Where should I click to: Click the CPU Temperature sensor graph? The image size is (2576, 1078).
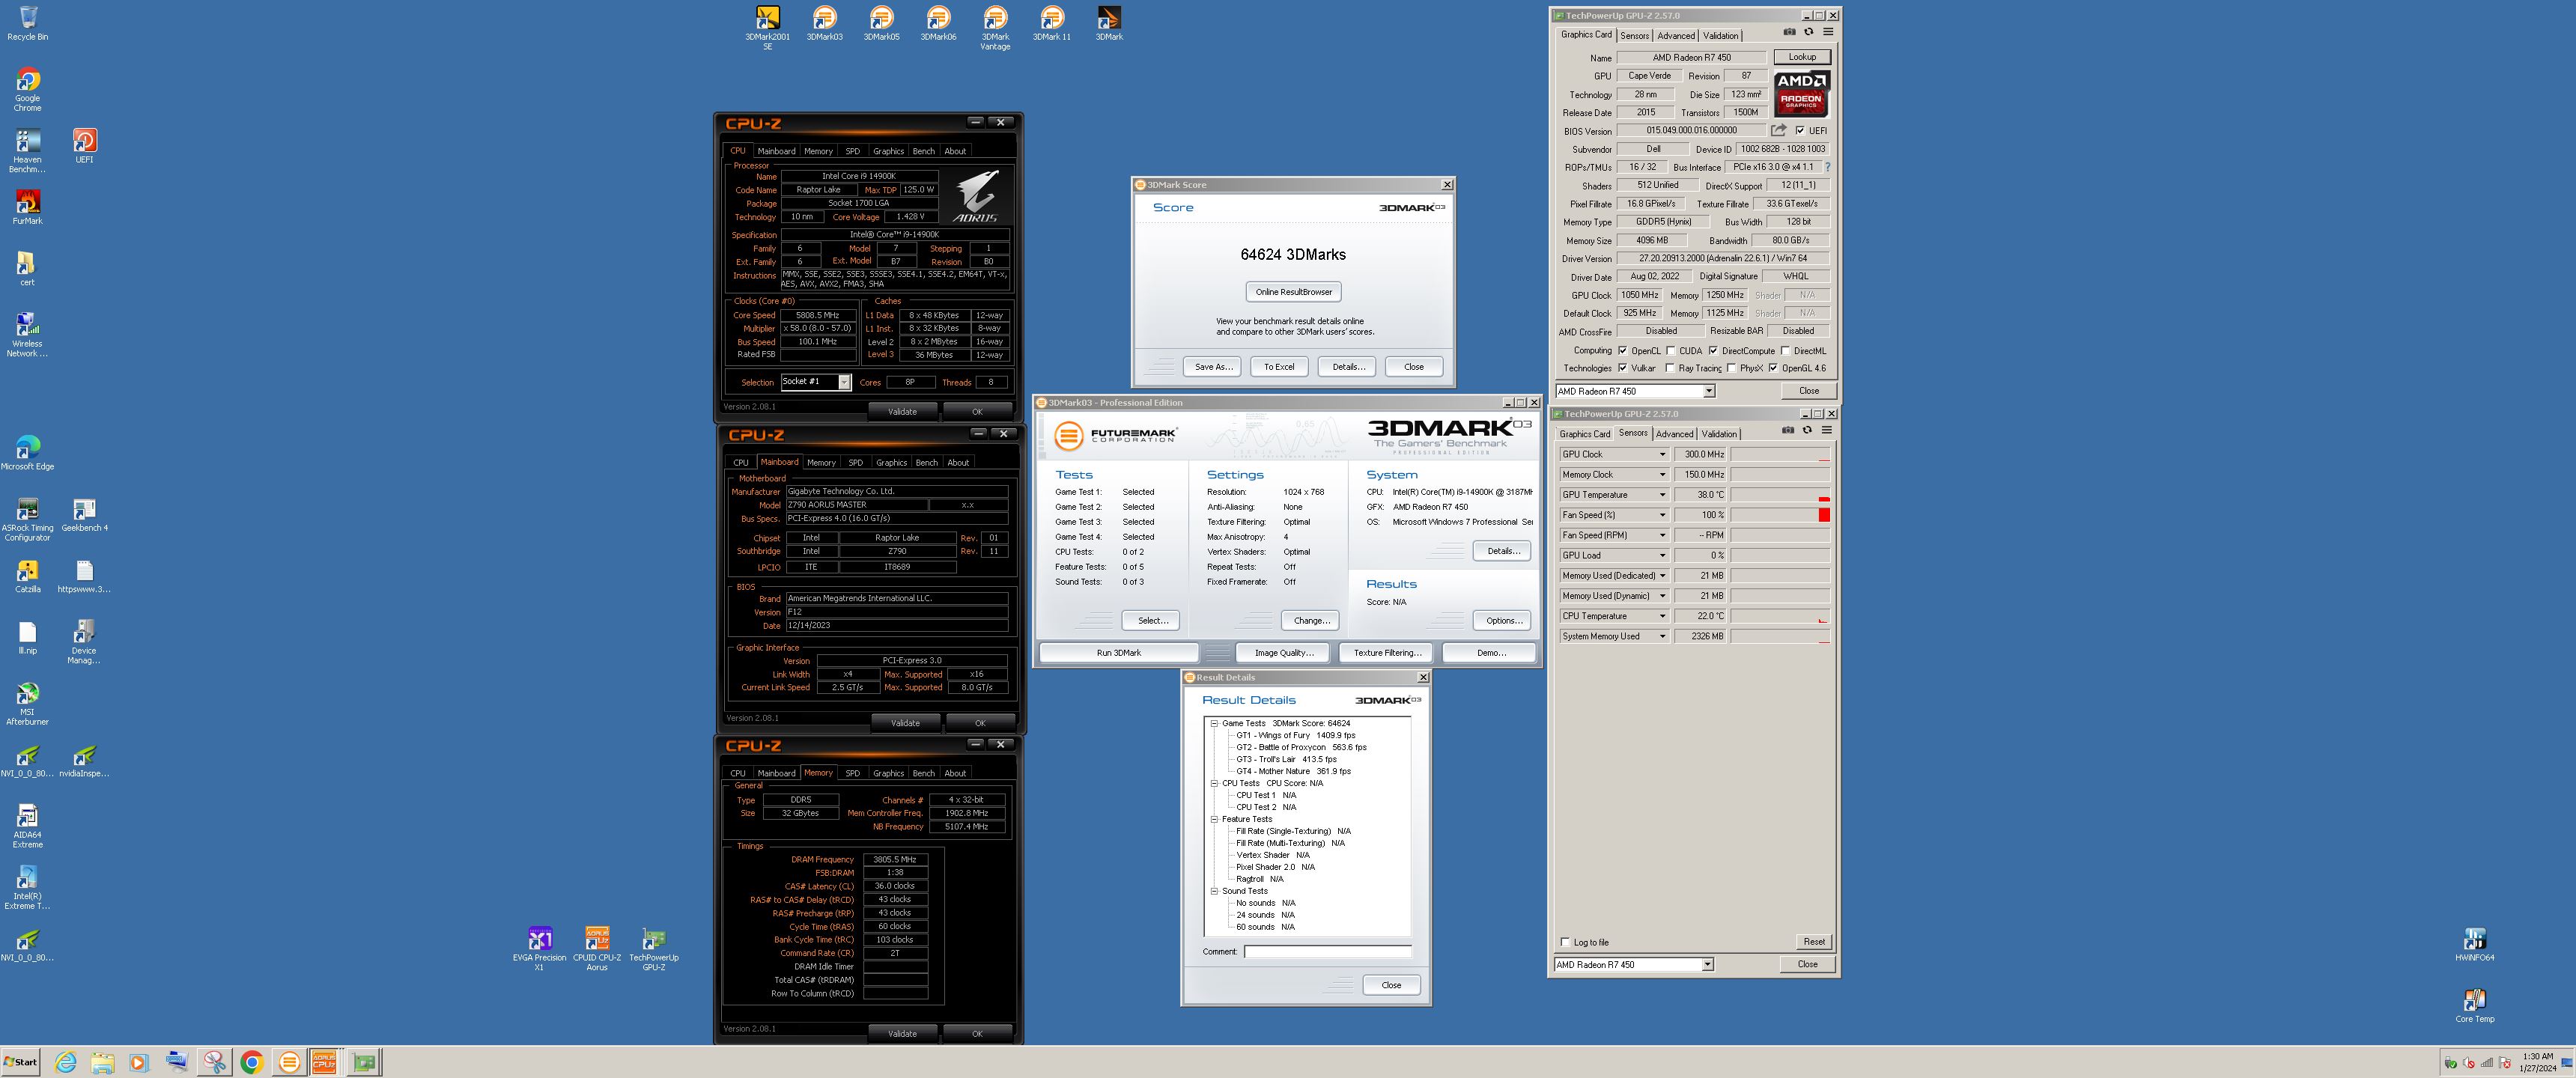1780,616
